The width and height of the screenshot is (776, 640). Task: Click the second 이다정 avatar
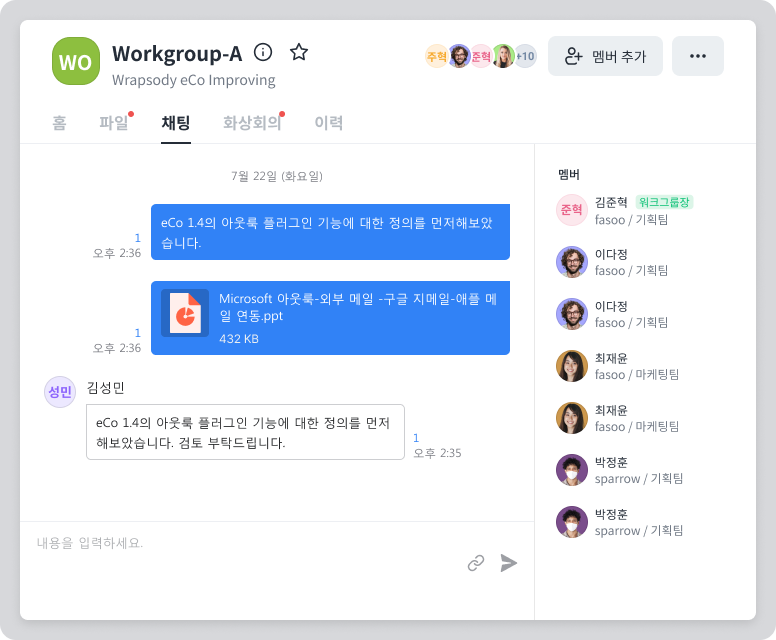[x=572, y=314]
